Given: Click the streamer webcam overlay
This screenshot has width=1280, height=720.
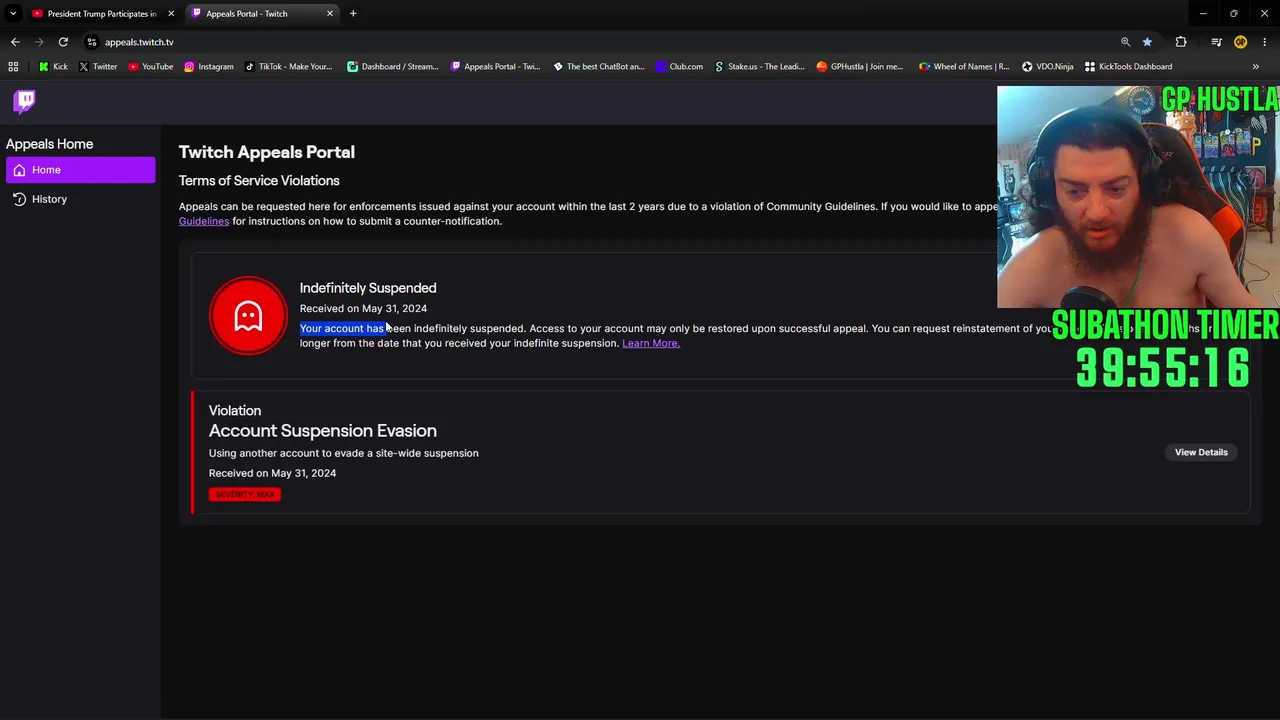Looking at the screenshot, I should [x=1138, y=197].
